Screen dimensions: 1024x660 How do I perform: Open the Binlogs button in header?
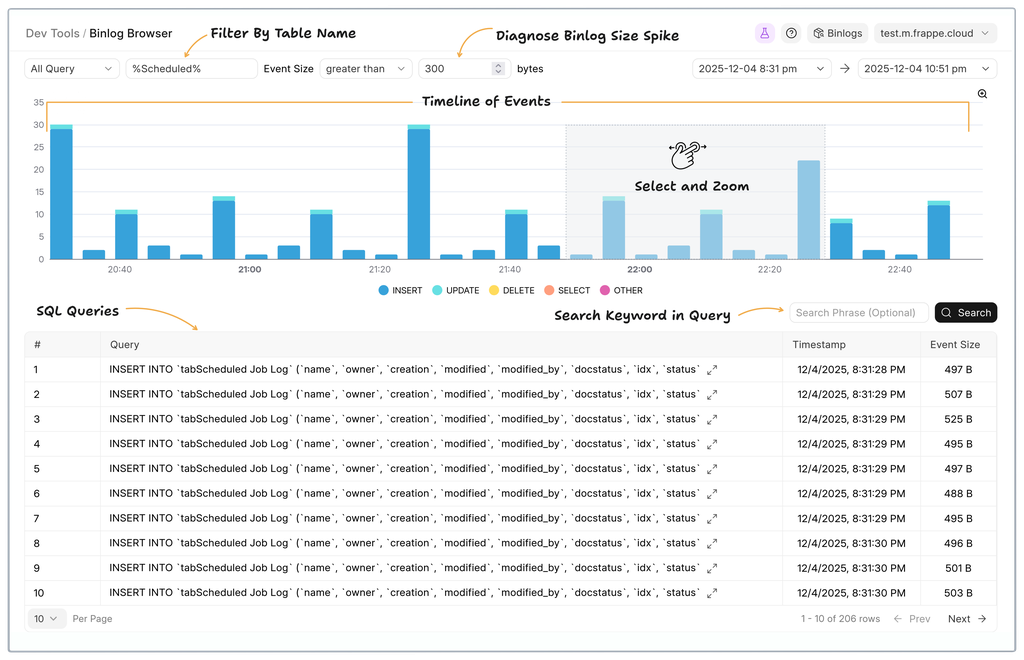click(837, 33)
